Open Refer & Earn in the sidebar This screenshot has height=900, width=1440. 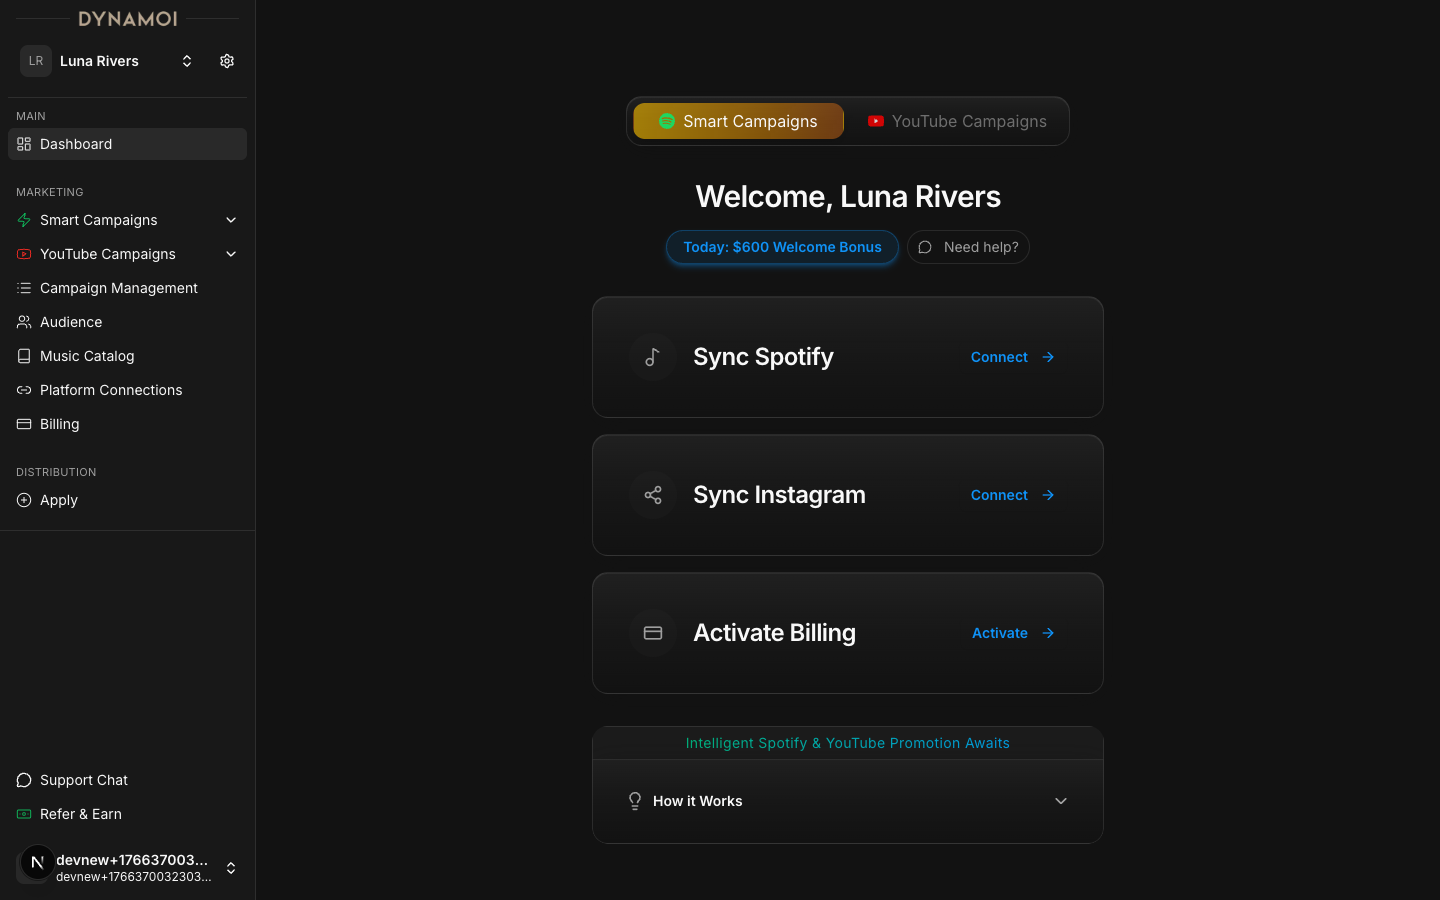pyautogui.click(x=80, y=814)
